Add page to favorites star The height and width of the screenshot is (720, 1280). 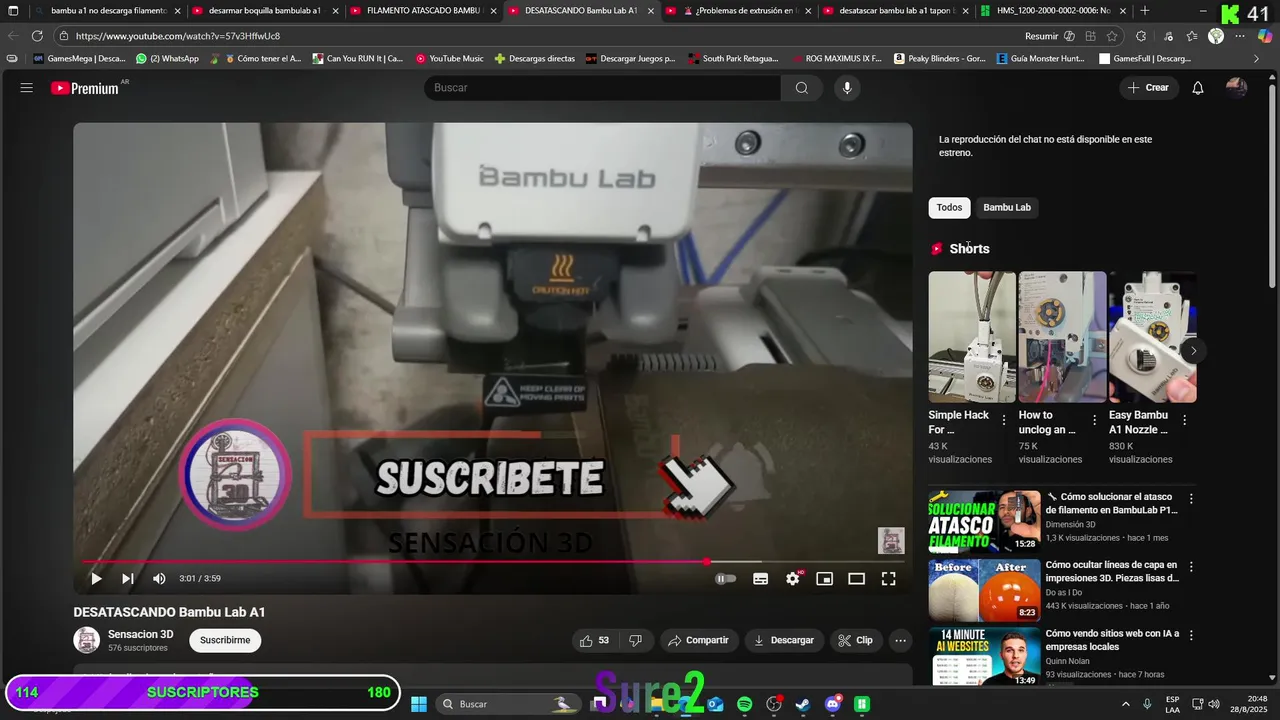tap(1112, 36)
